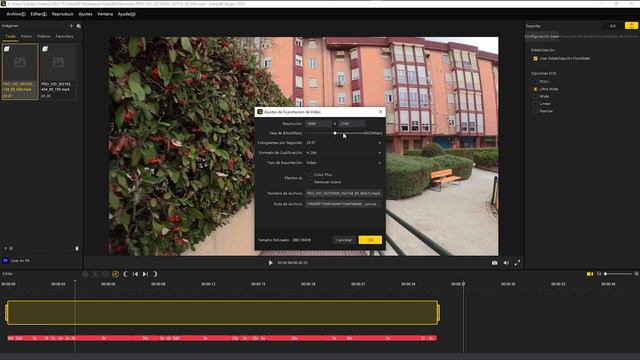Select the first video thumbnail in media list
The height and width of the screenshot is (360, 640).
click(x=20, y=71)
